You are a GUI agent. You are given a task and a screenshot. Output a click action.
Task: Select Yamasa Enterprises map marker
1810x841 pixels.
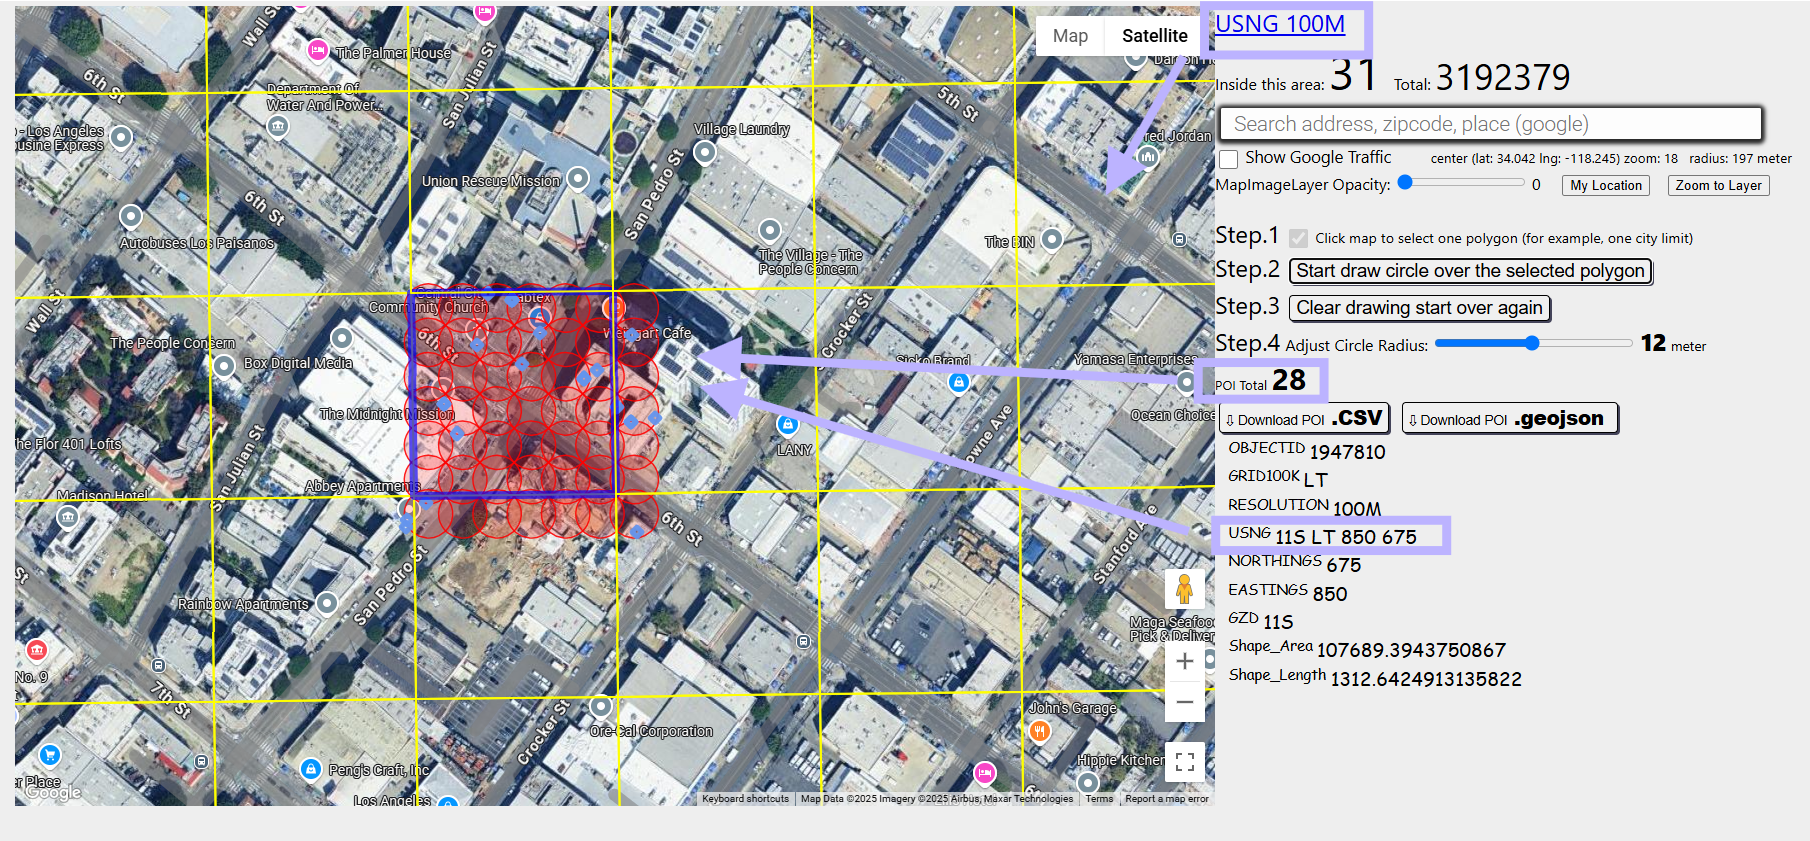pos(1185,381)
